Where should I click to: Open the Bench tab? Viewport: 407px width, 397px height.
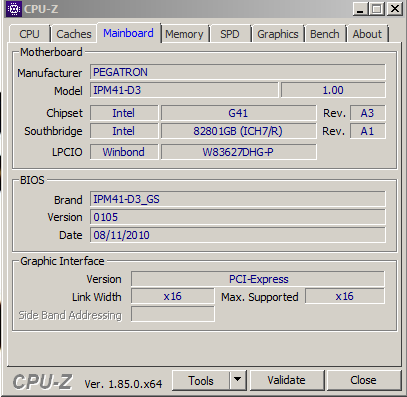point(325,34)
